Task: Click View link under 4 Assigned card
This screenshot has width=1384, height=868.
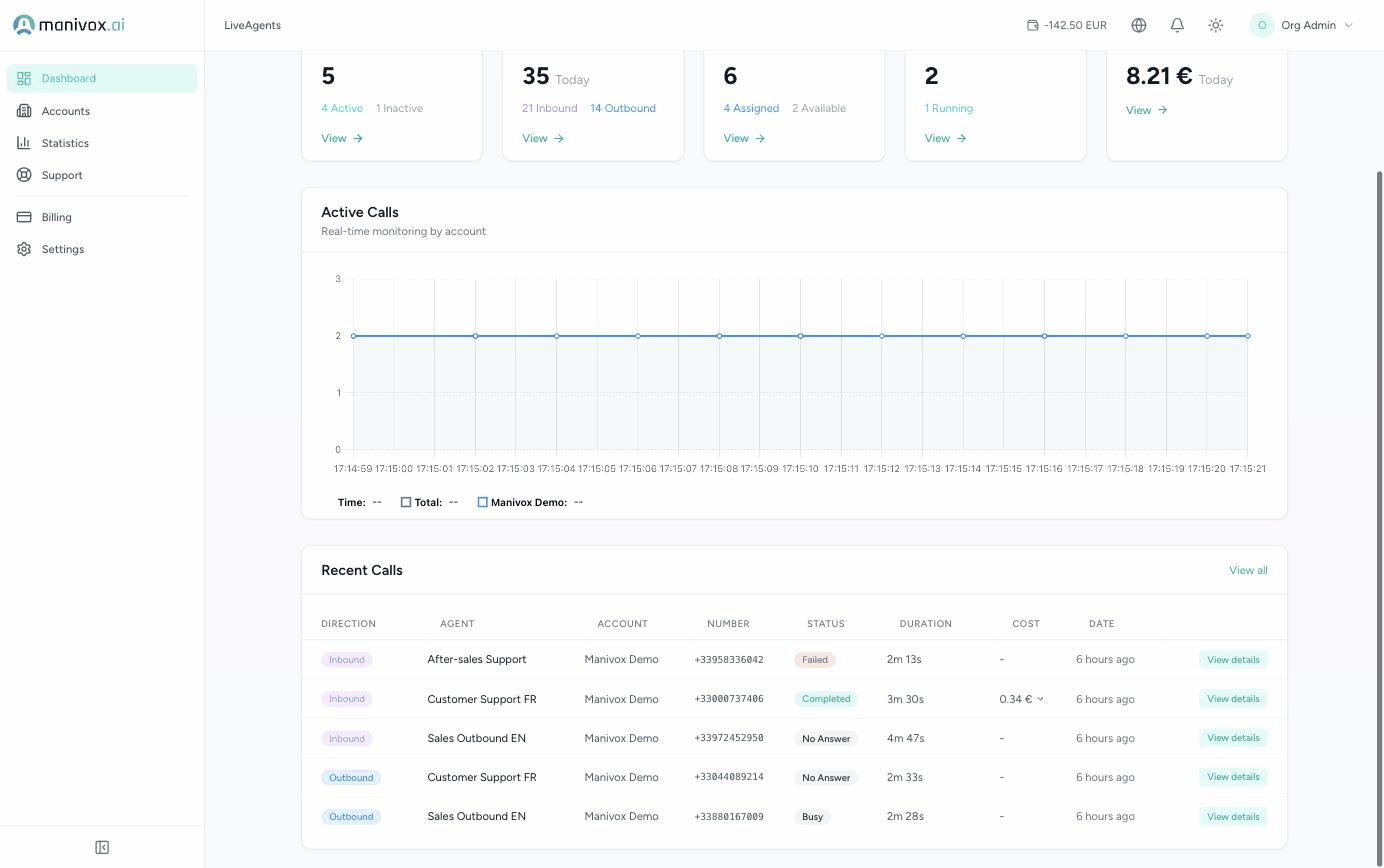Action: (x=744, y=138)
